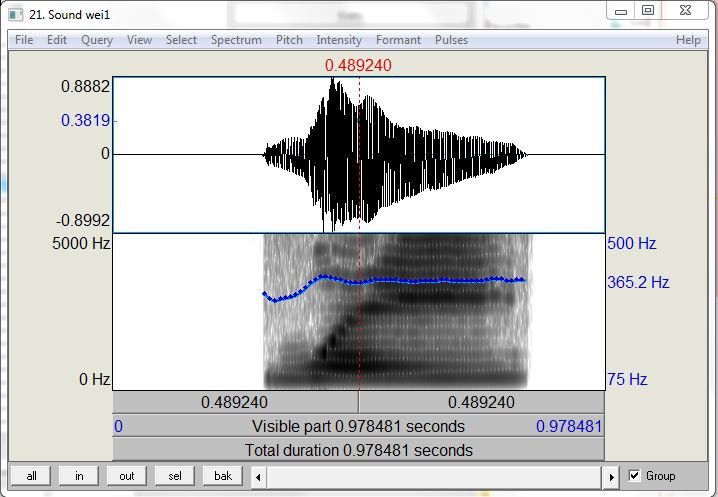Click the 5000 Hz spectrogram label
Image resolution: width=718 pixels, height=497 pixels.
[x=81, y=243]
